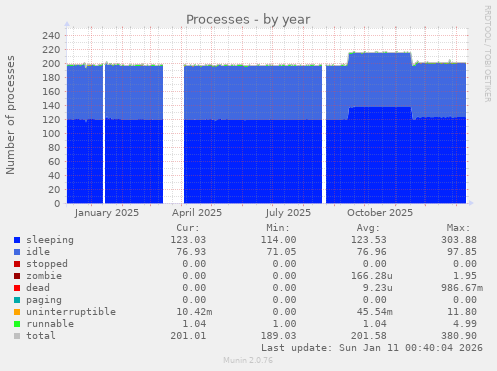Click total current value 201.01

coord(188,336)
